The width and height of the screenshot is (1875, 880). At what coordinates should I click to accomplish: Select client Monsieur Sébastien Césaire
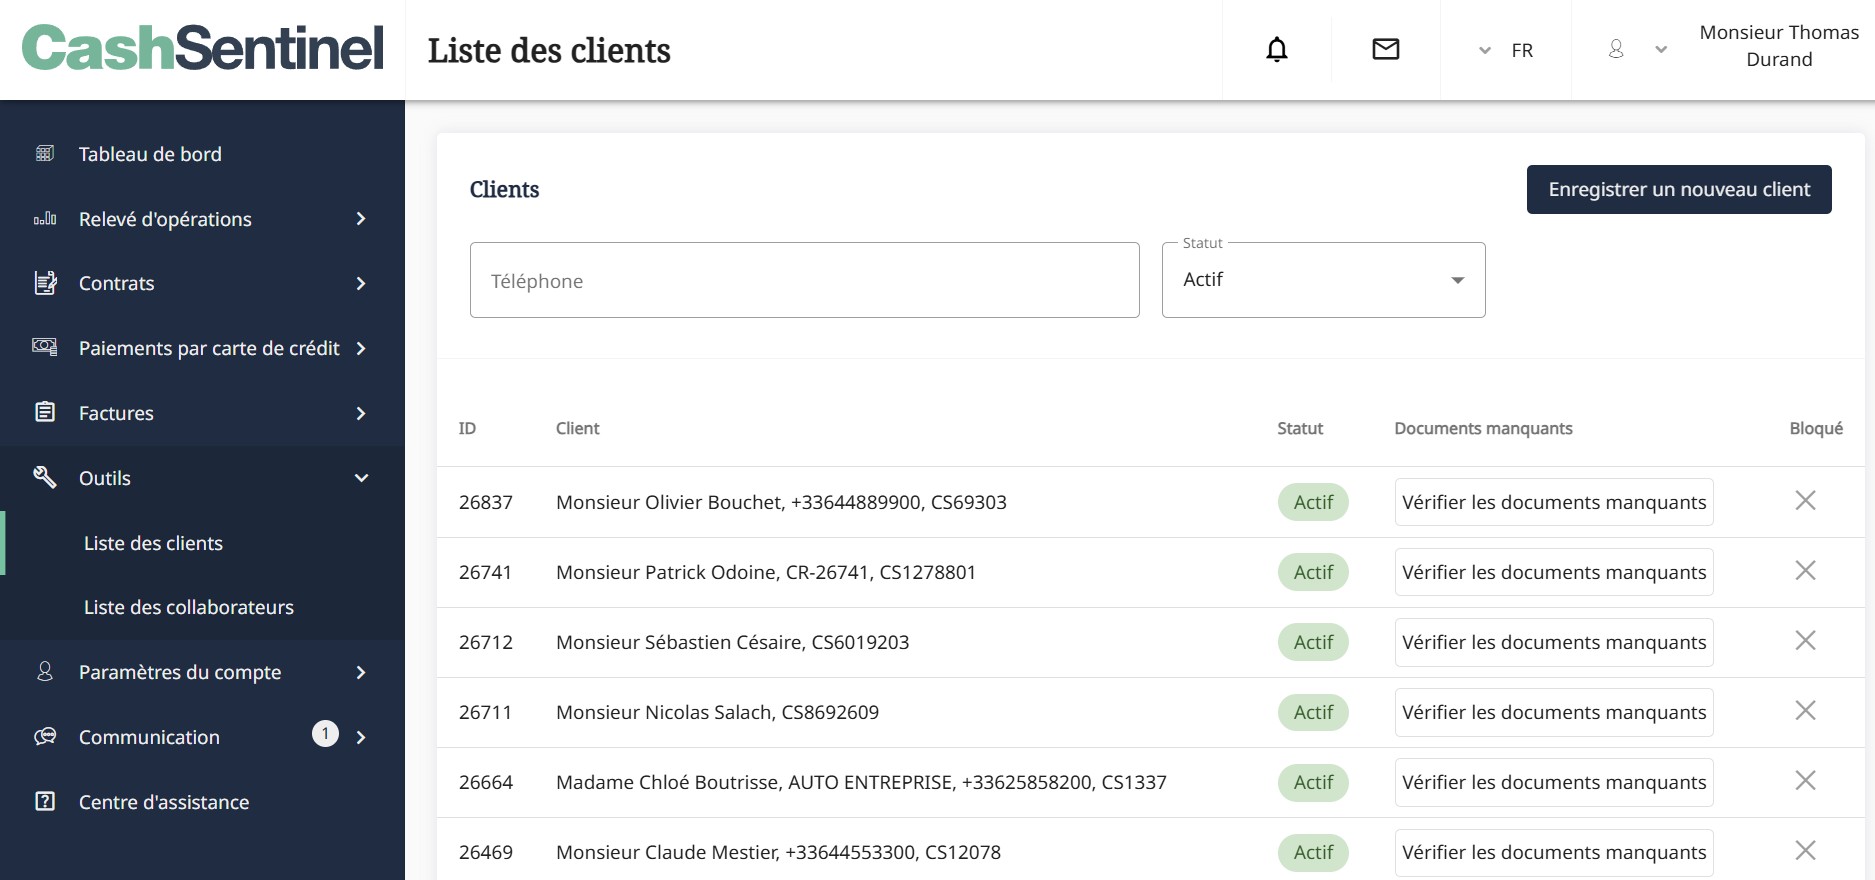(732, 642)
